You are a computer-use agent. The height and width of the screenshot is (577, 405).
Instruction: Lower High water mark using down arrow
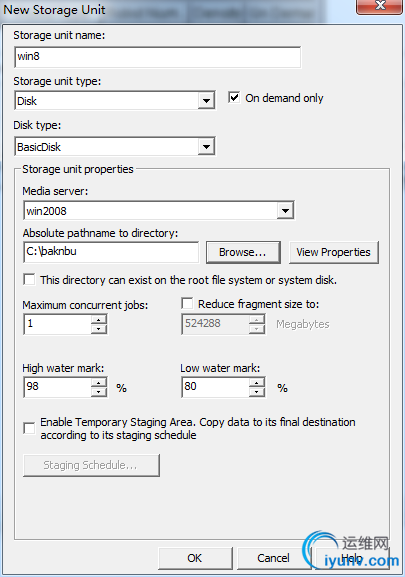(99, 392)
